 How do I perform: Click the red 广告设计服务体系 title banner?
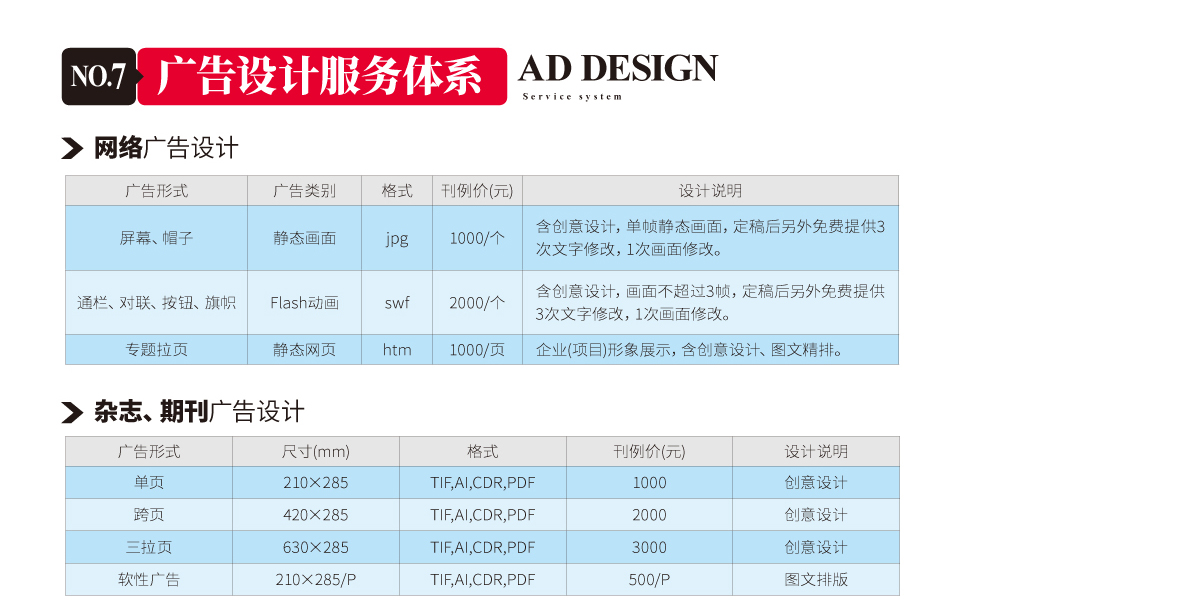[x=321, y=76]
